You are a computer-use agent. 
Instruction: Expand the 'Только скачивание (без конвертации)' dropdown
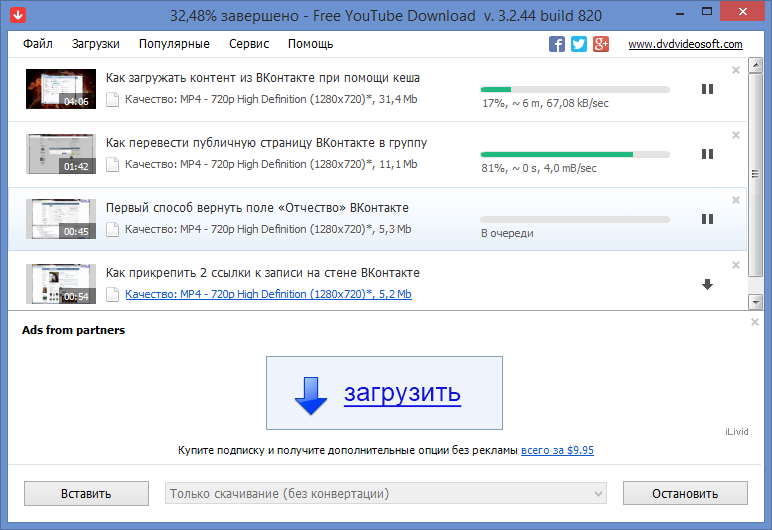(386, 494)
